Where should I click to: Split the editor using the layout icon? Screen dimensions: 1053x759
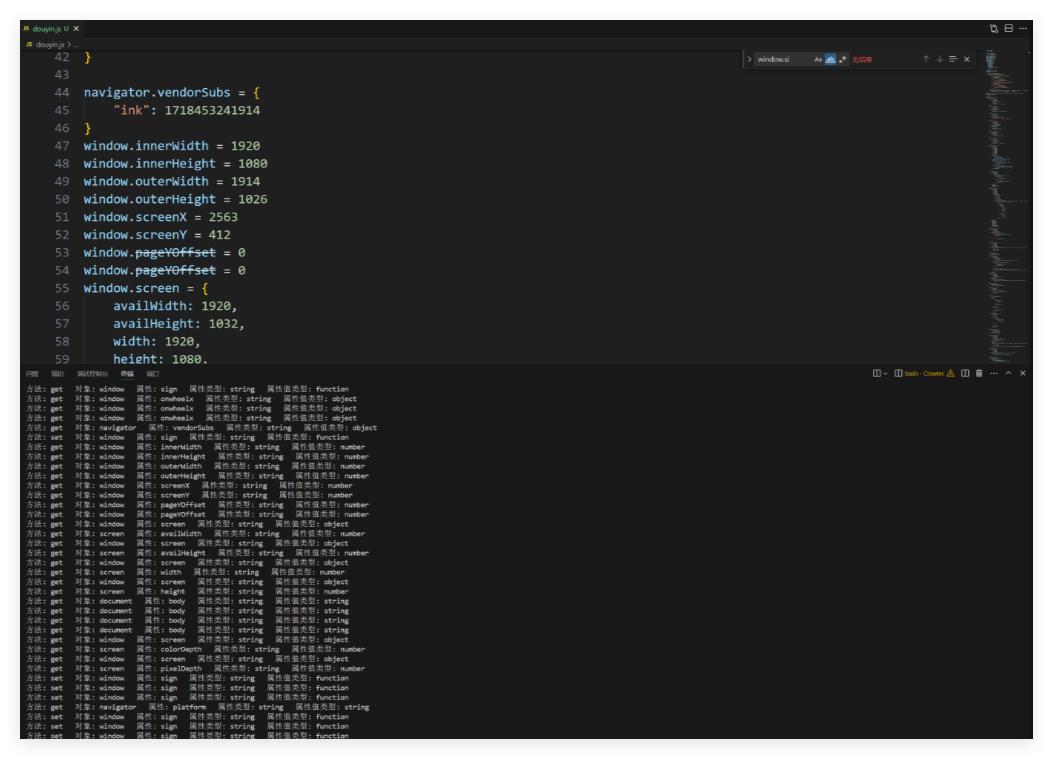coord(1009,29)
